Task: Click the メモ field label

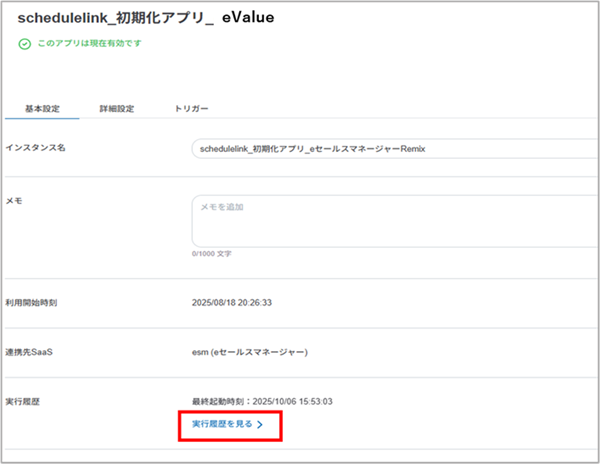Action: [x=14, y=200]
